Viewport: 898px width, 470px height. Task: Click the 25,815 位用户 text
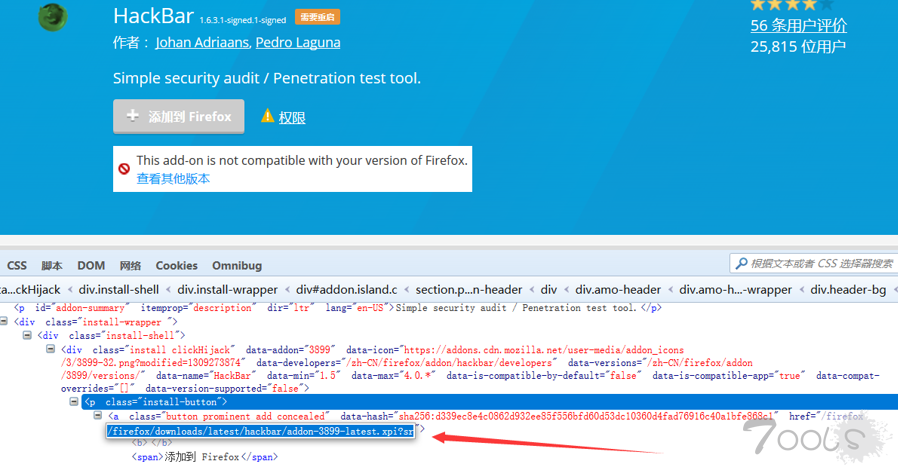(x=798, y=46)
